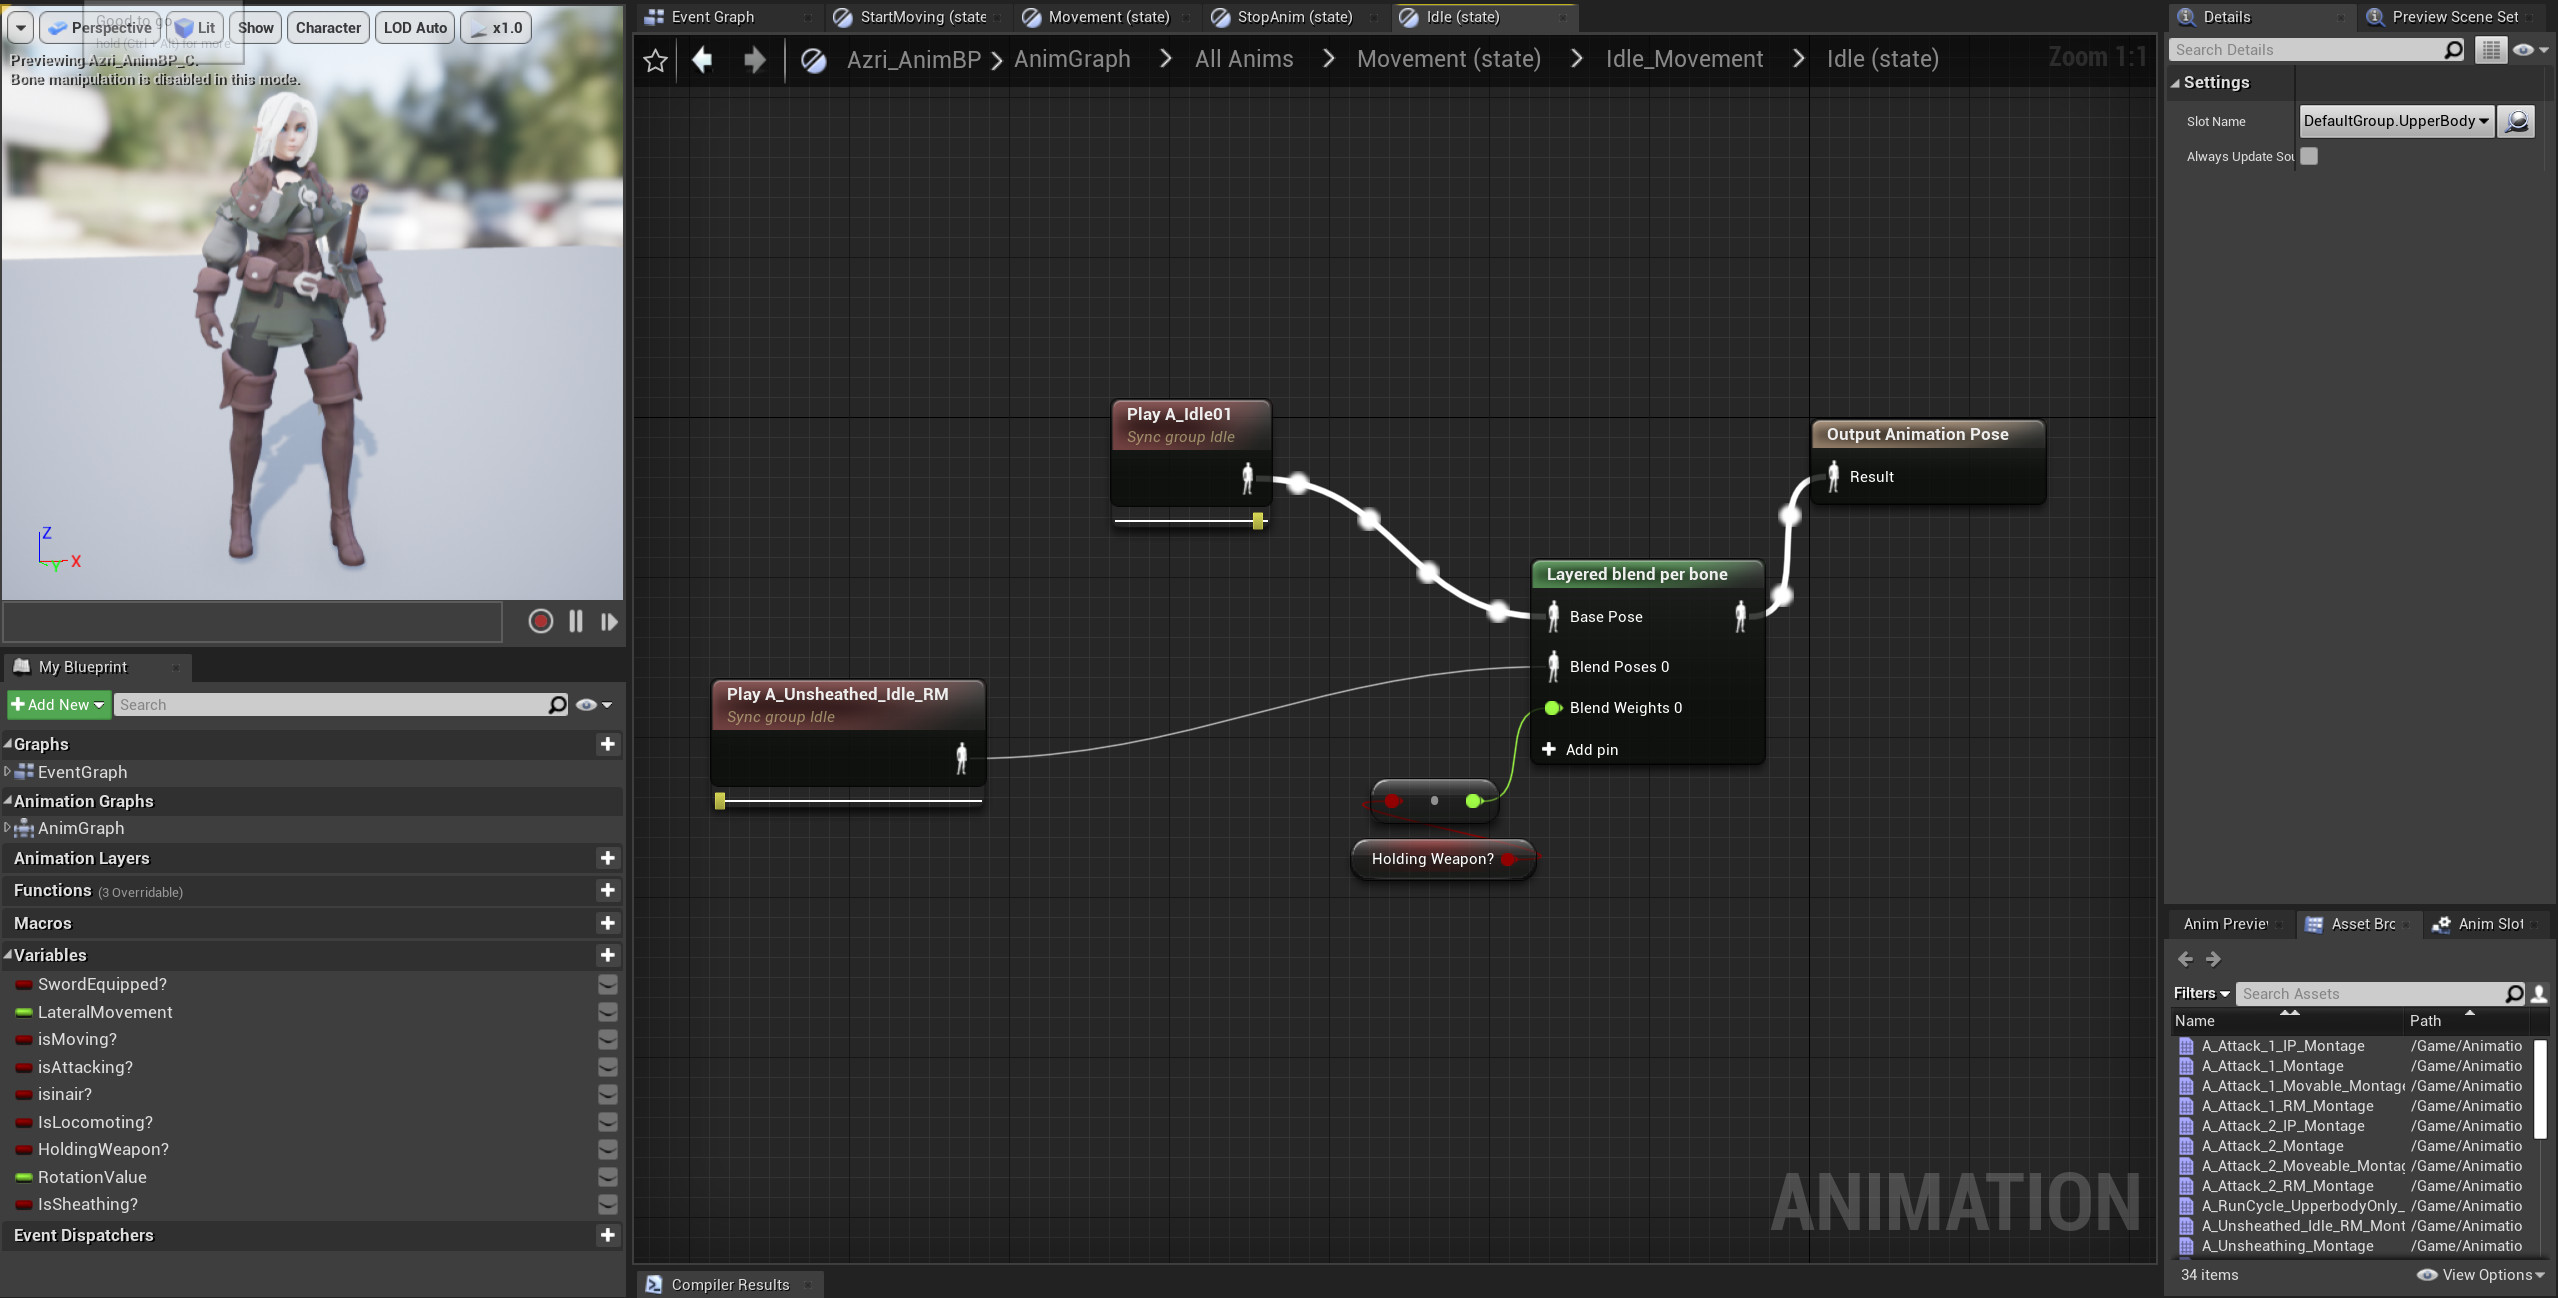Click the person filter icon beside asset search
The image size is (2558, 1298).
[x=2541, y=993]
